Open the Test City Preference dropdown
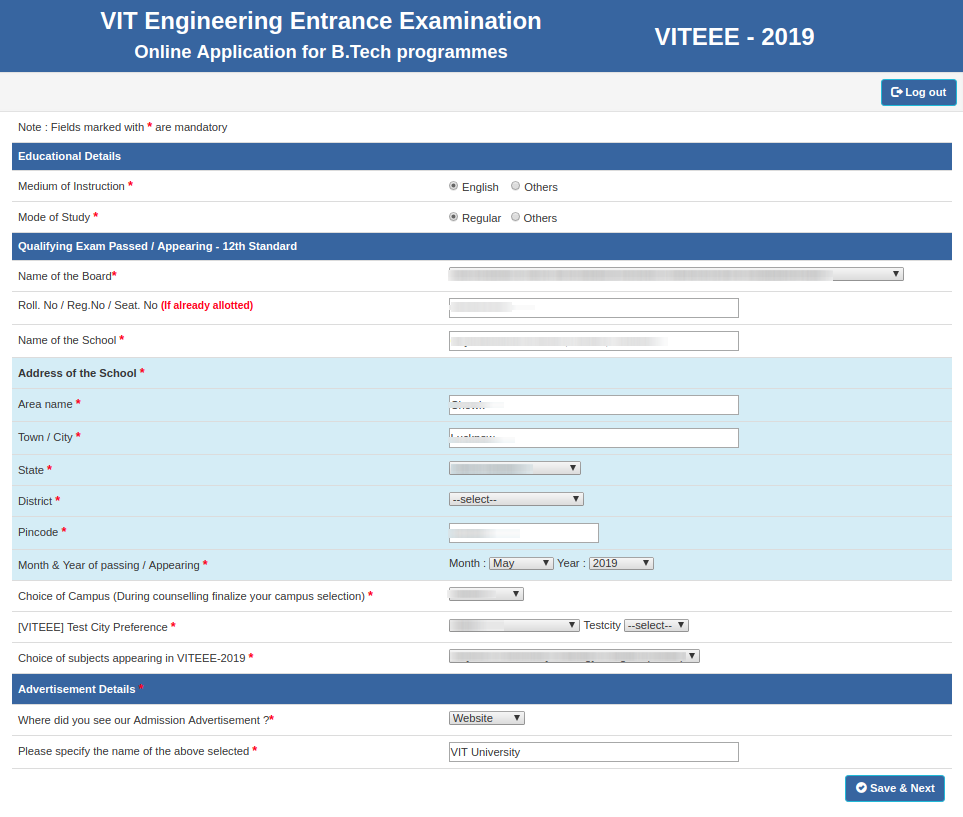Viewport: 963px width, 817px height. [x=514, y=624]
